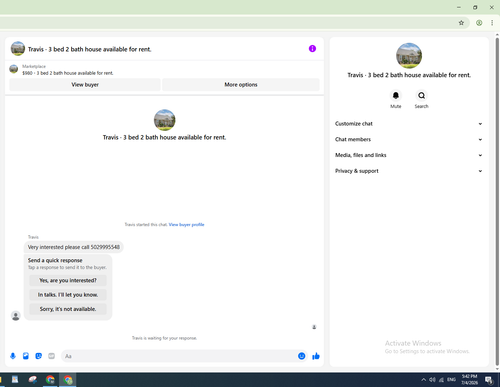Click taskbar volume icon

(432, 380)
